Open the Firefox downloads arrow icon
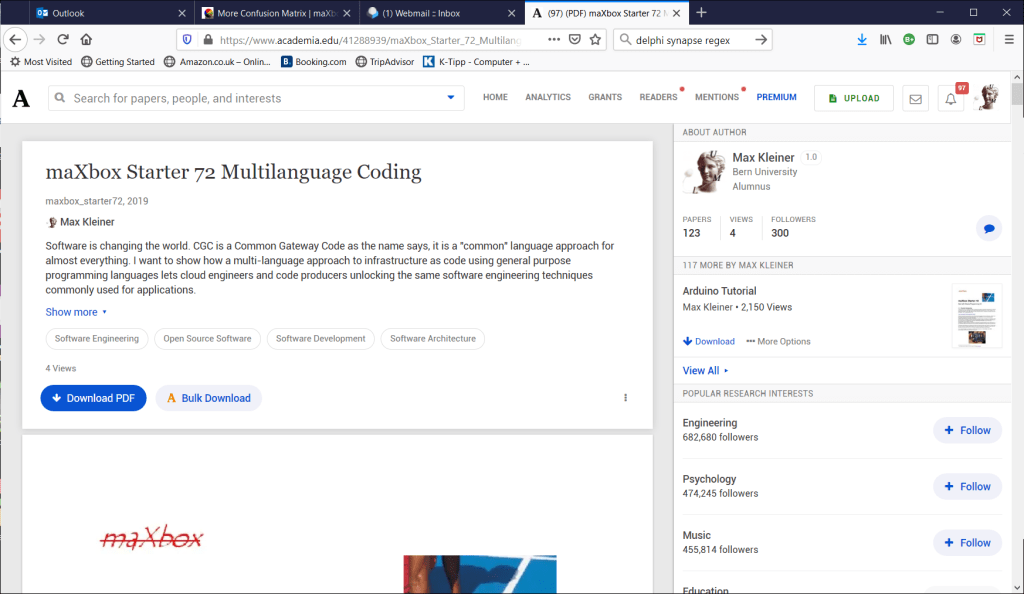The image size is (1024, 594). (862, 39)
